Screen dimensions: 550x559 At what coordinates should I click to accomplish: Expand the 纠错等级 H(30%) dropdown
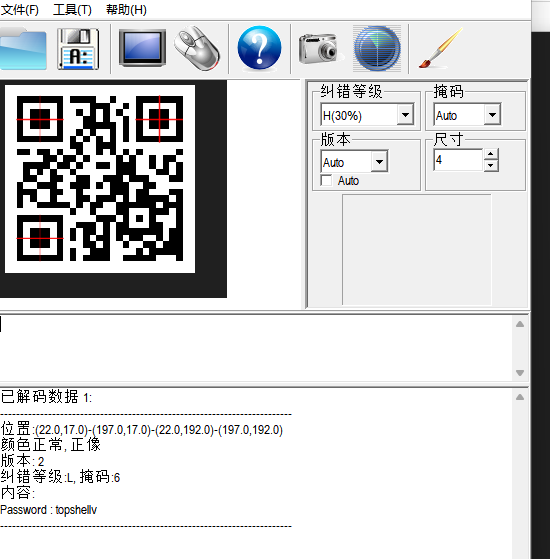pyautogui.click(x=405, y=115)
